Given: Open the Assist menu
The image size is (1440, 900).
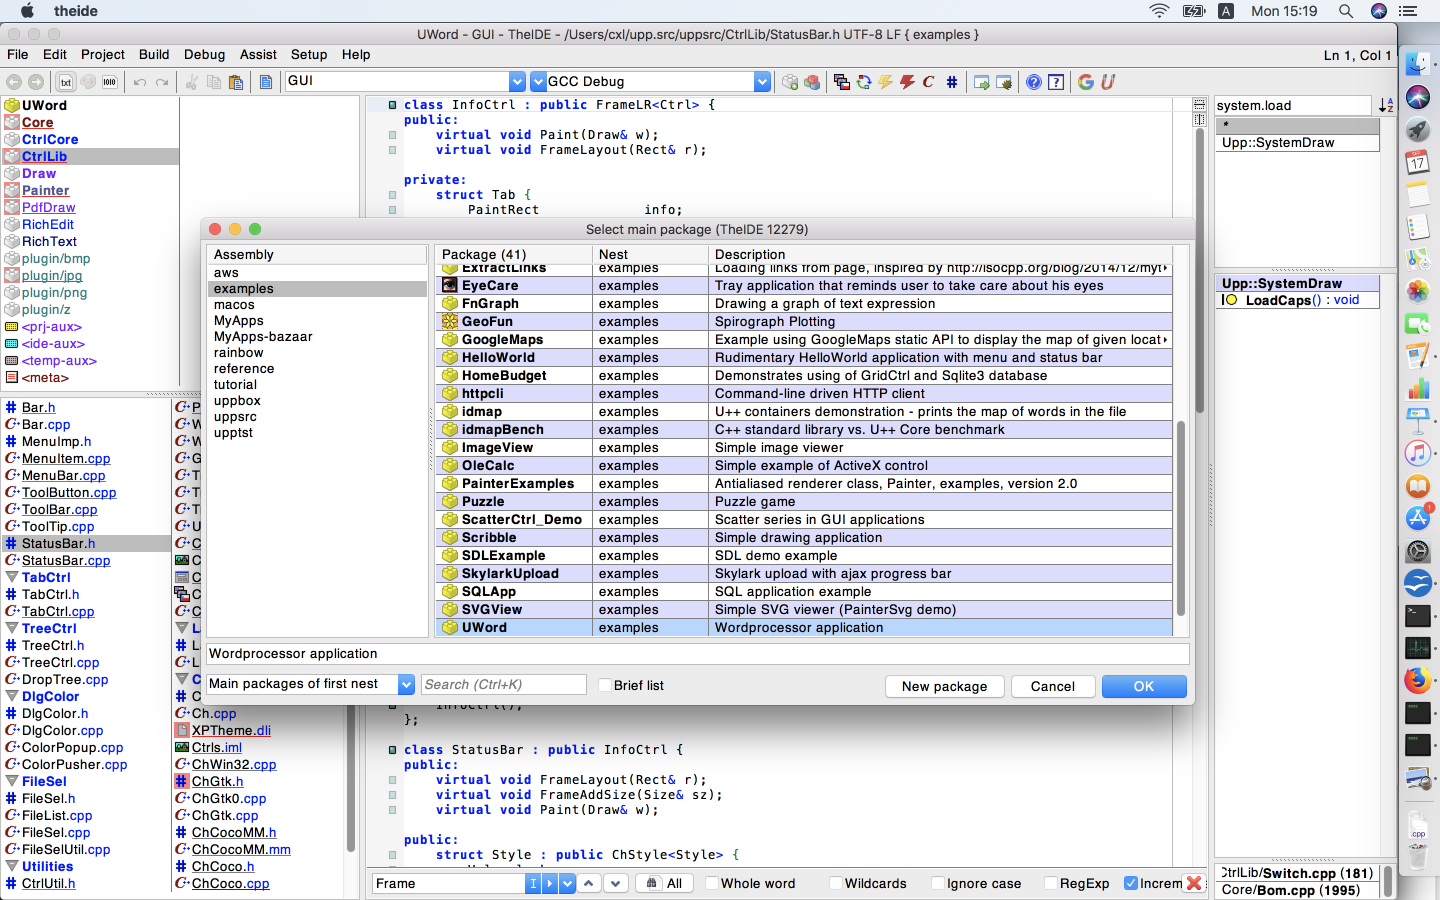Looking at the screenshot, I should pos(258,55).
